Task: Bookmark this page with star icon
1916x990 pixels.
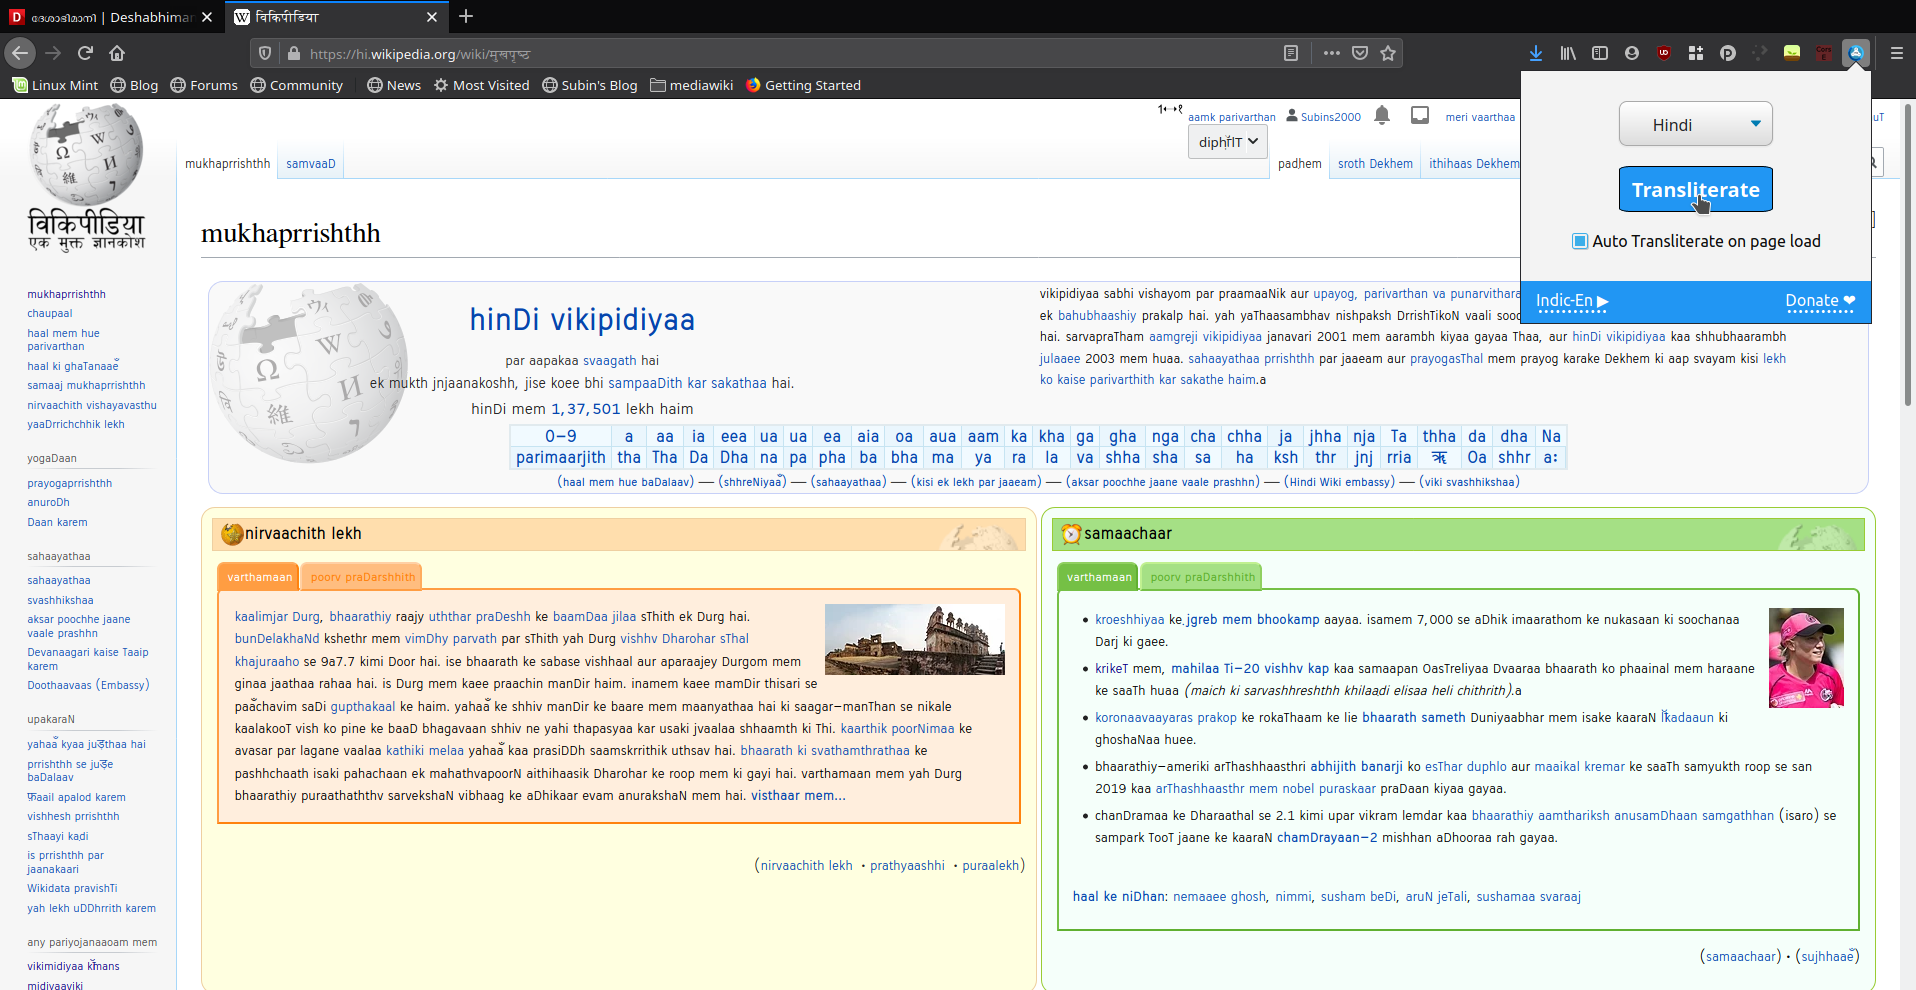Action: [1388, 53]
